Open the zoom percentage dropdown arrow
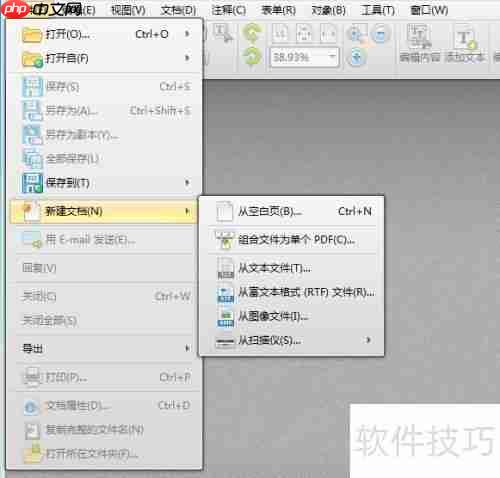 (x=332, y=57)
